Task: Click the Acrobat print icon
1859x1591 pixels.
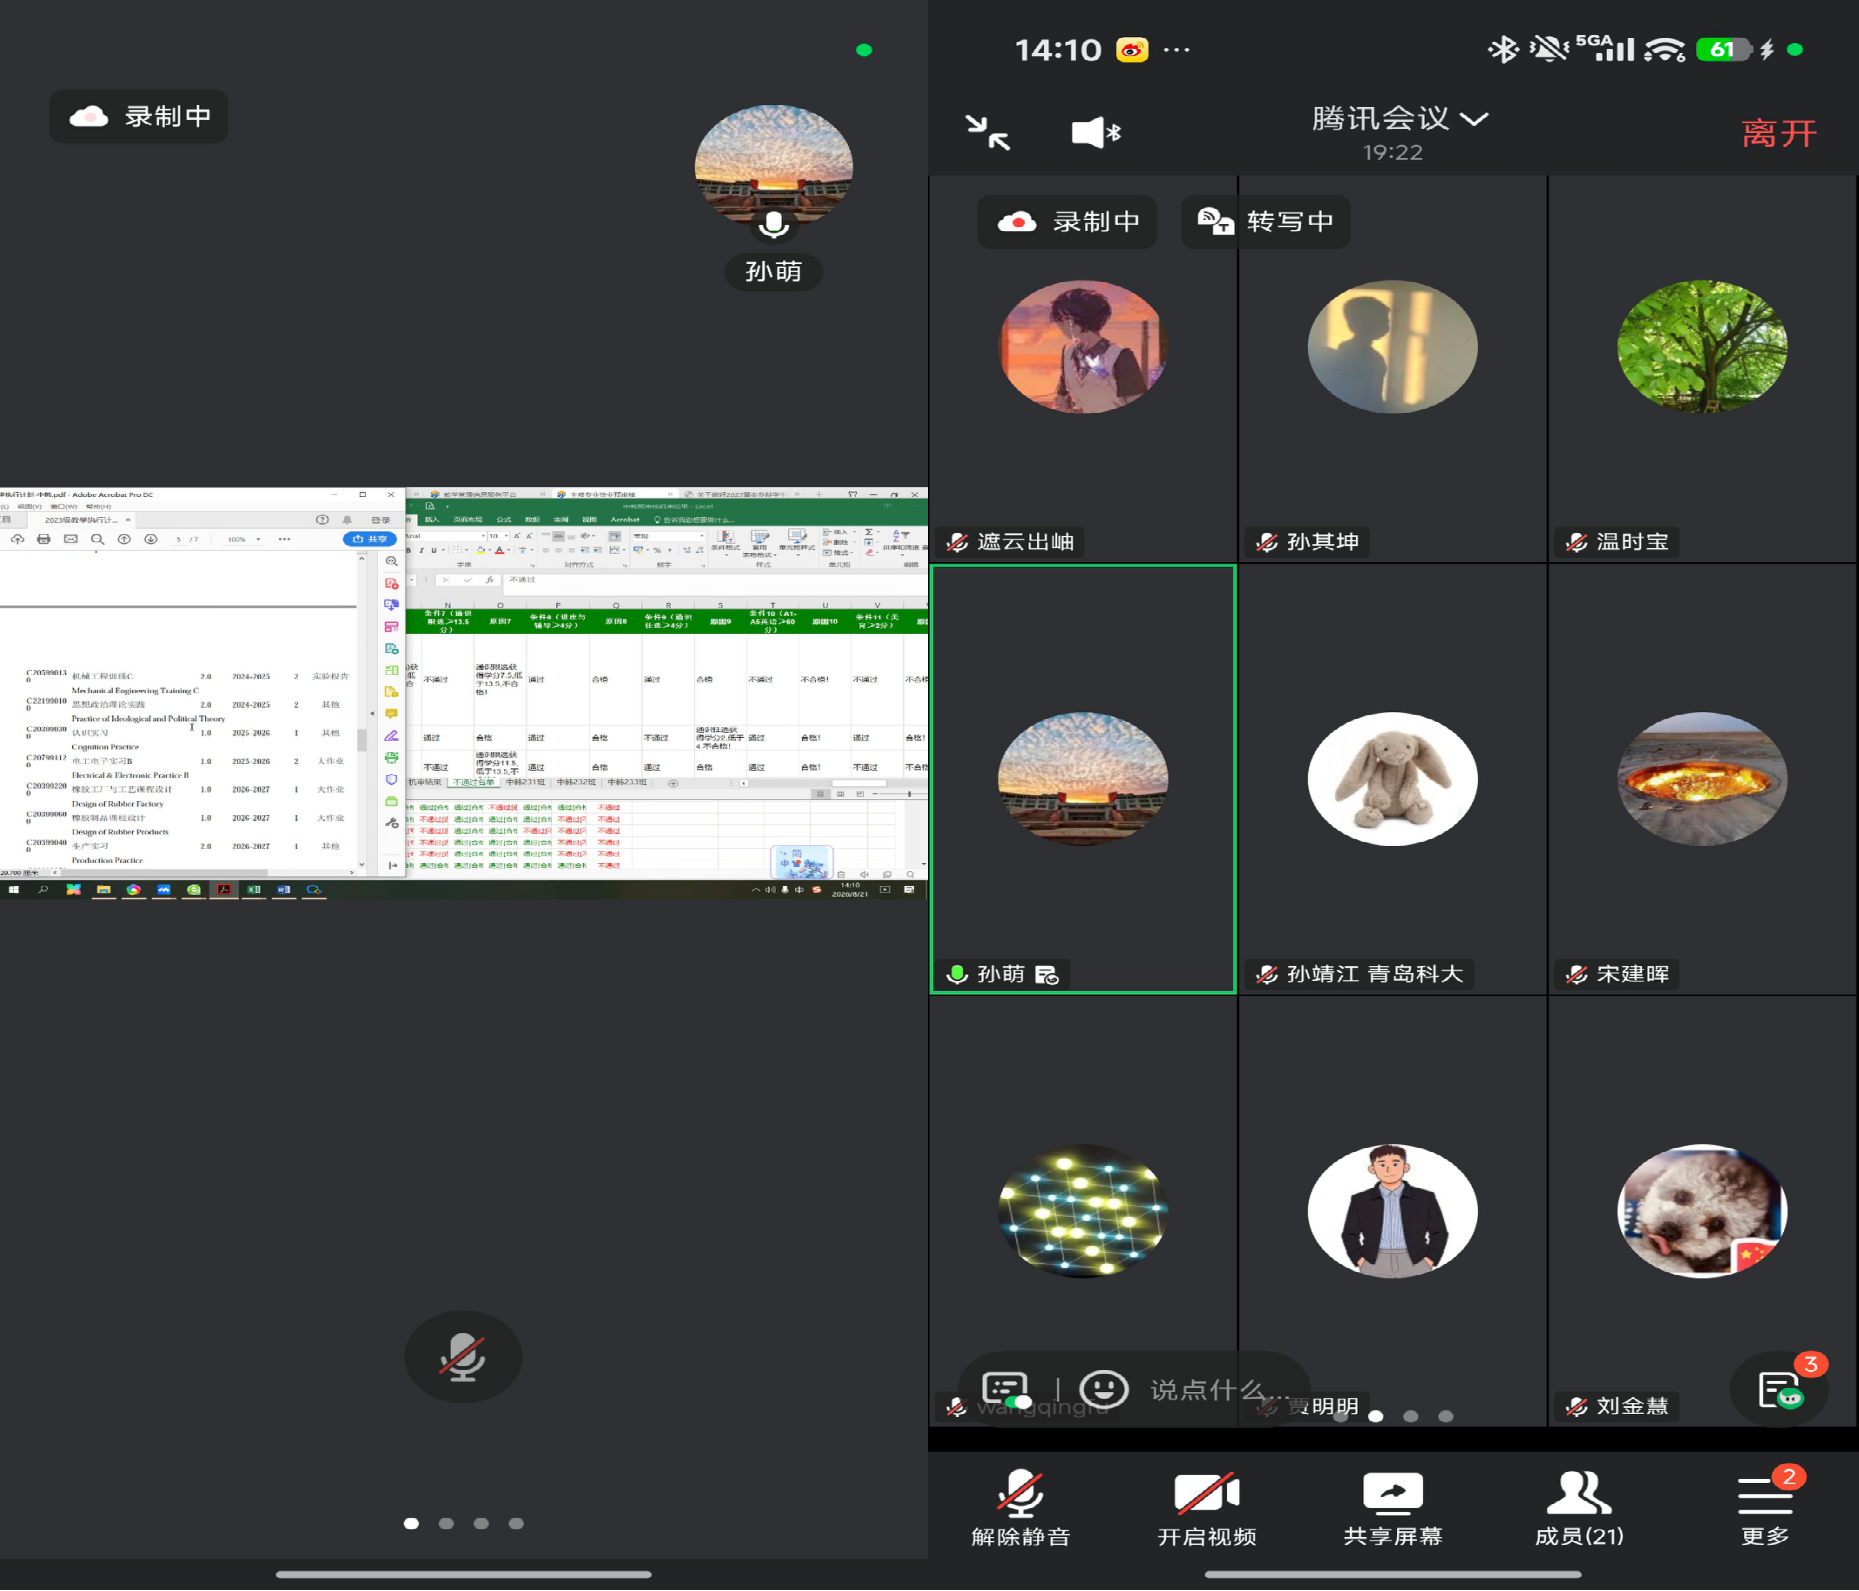Action: click(43, 539)
